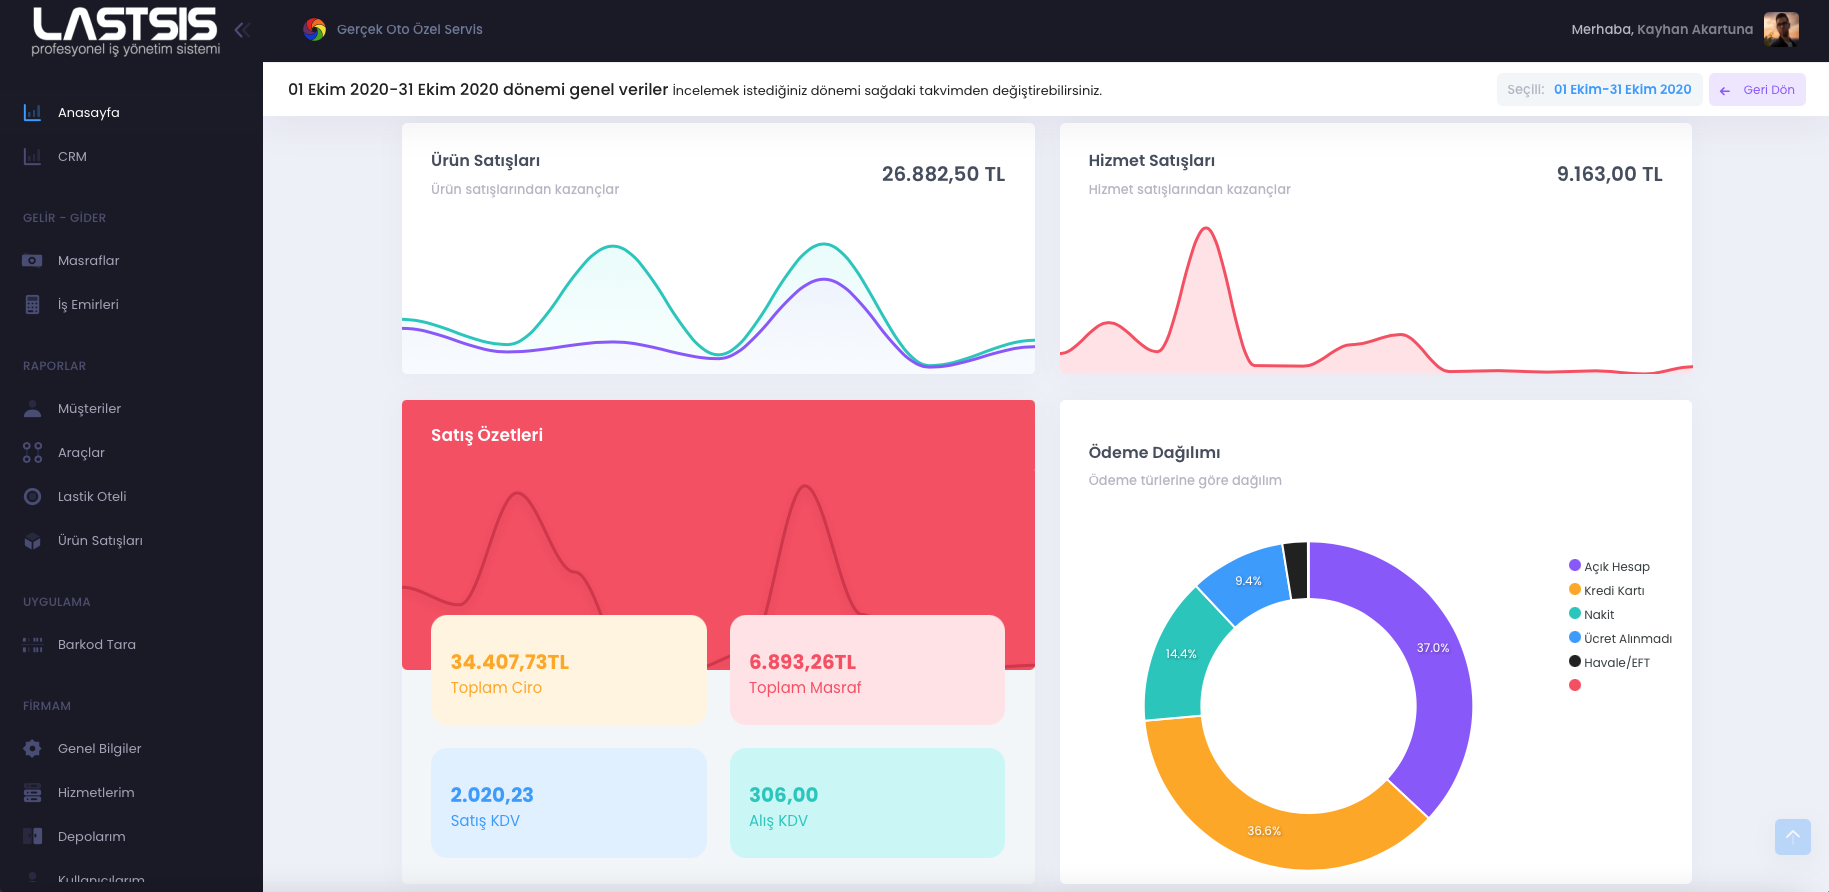
Task: Go to Hizmetlerim
Action: tap(96, 792)
